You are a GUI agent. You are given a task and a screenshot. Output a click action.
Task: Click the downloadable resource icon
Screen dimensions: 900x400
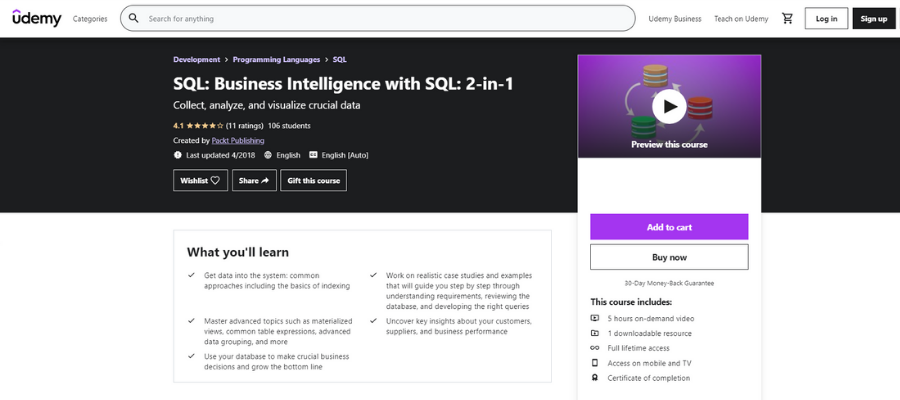(595, 333)
